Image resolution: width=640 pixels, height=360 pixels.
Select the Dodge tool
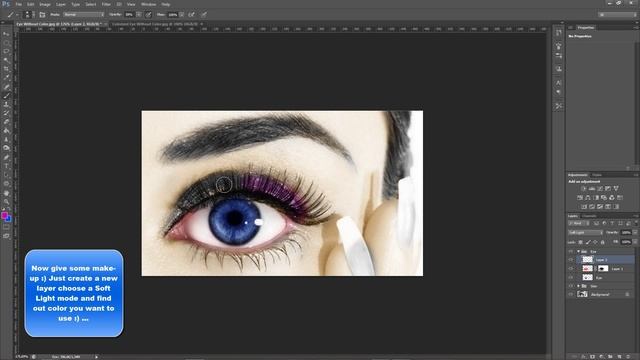pyautogui.click(x=6, y=148)
